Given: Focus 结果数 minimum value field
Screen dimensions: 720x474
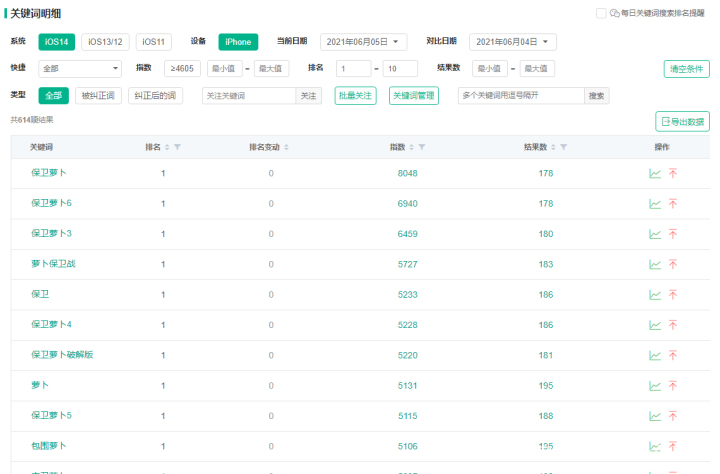Looking at the screenshot, I should coord(490,68).
